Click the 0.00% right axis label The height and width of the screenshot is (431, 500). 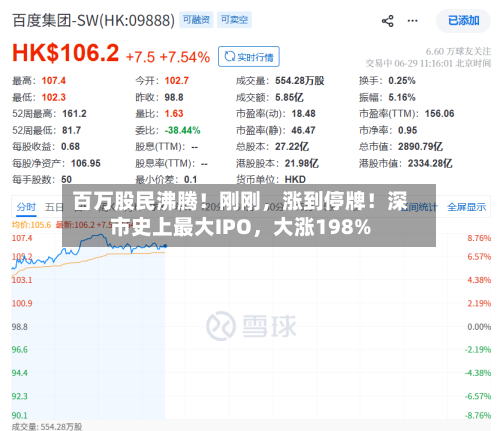coord(479,327)
